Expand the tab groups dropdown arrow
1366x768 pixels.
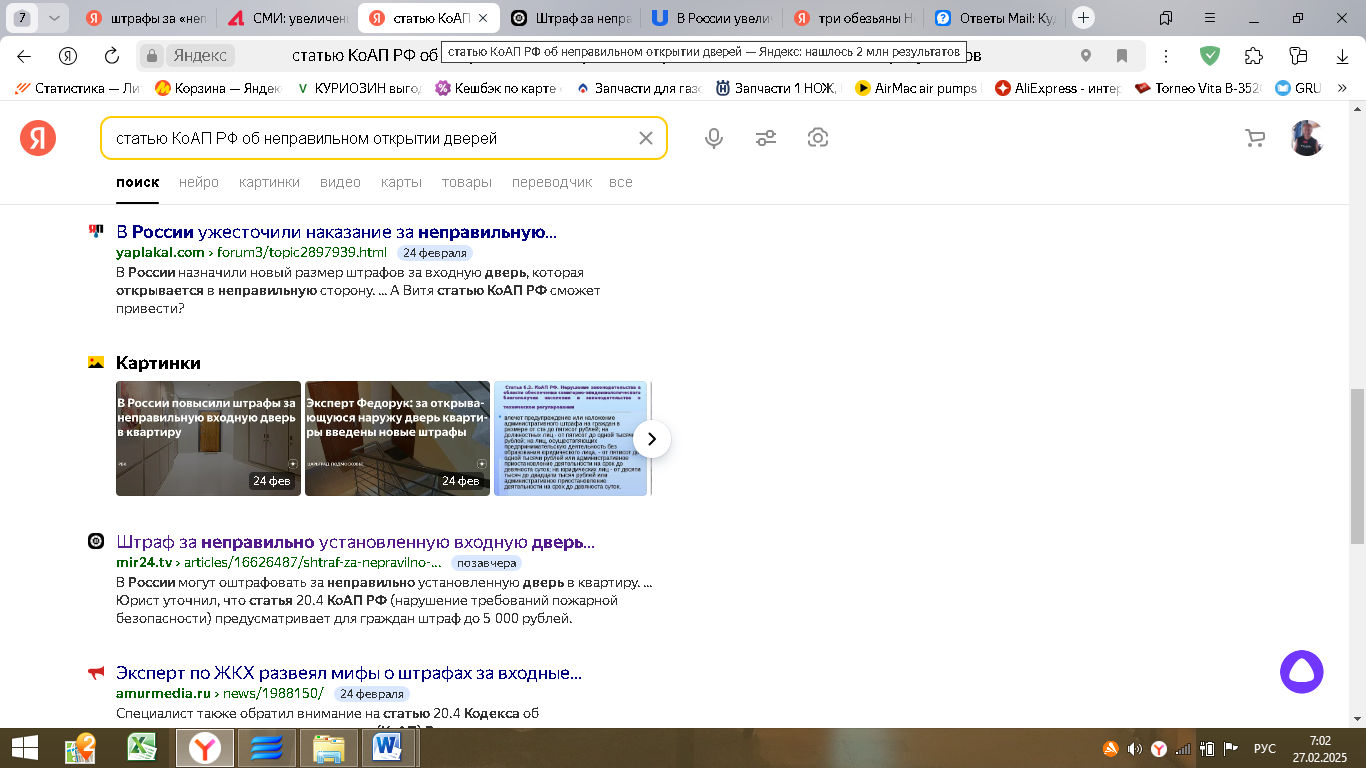click(x=54, y=18)
